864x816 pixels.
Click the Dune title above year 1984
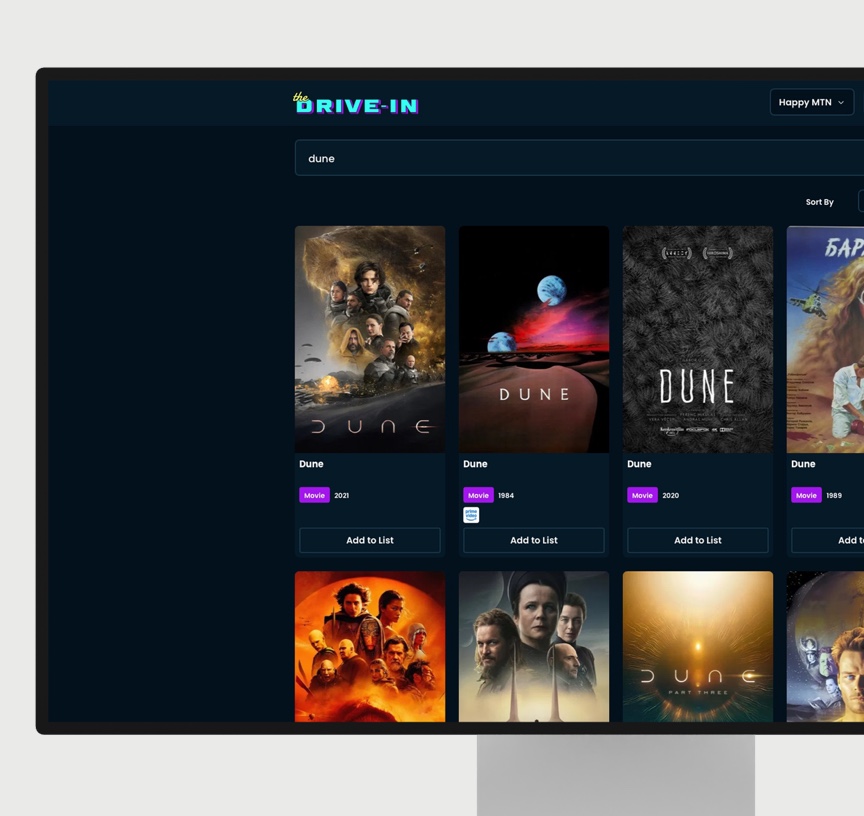tap(475, 464)
